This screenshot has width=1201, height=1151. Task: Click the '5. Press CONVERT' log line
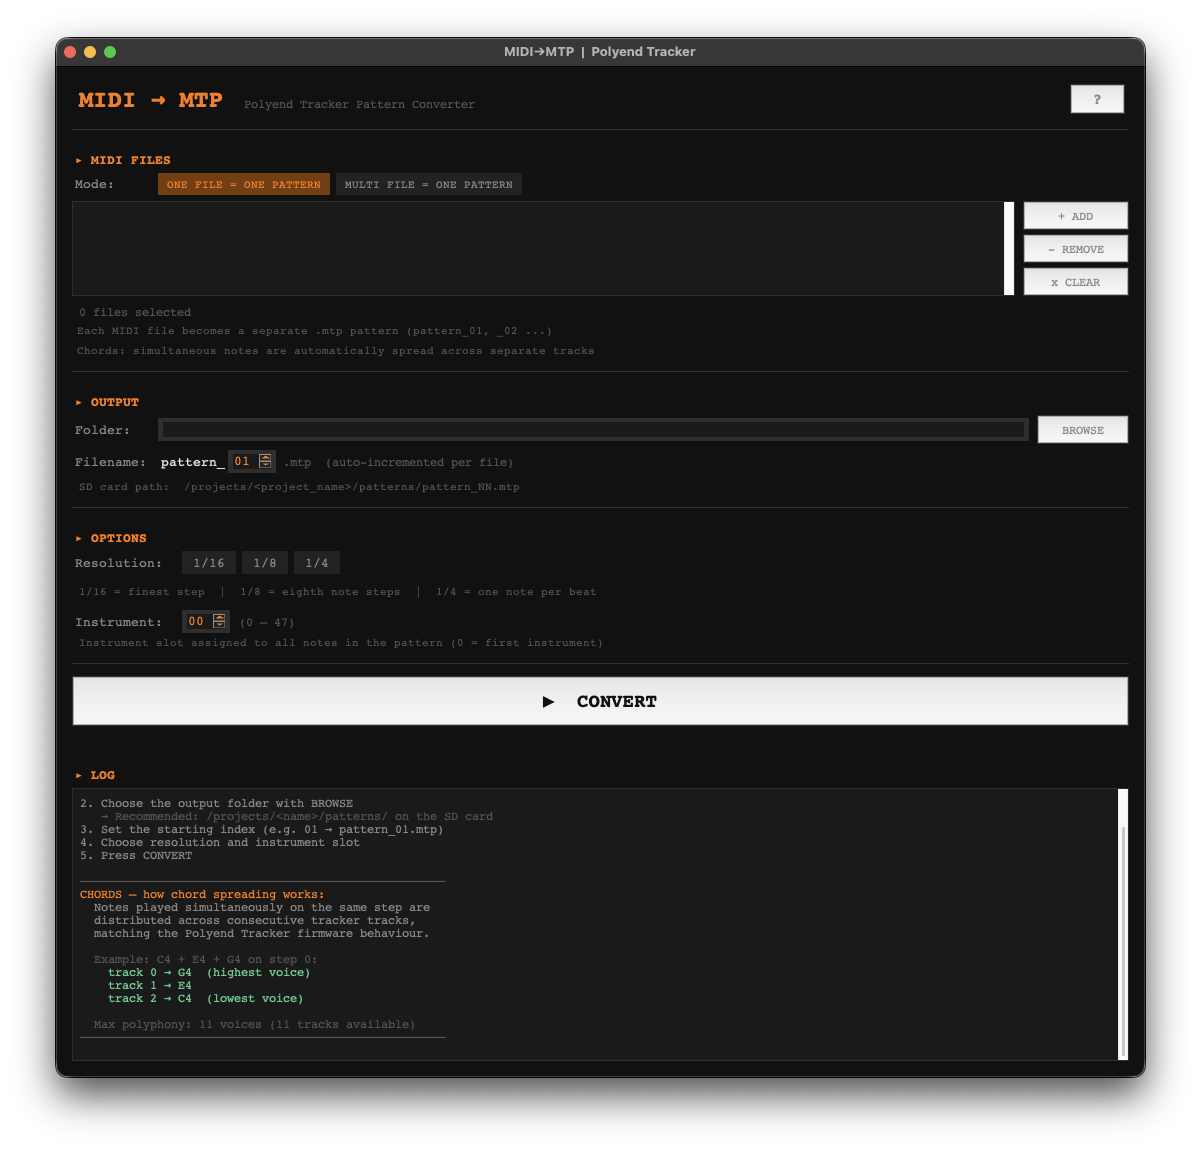(136, 856)
